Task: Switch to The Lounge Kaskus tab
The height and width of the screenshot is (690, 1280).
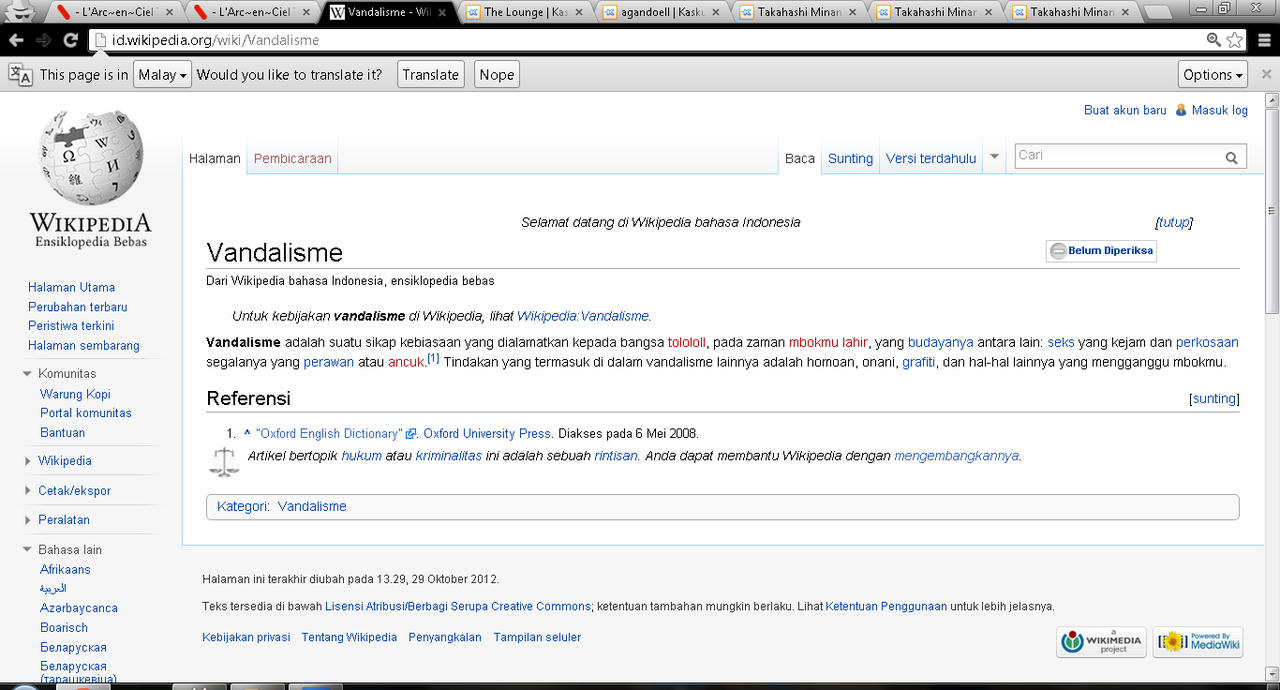Action: (x=526, y=13)
